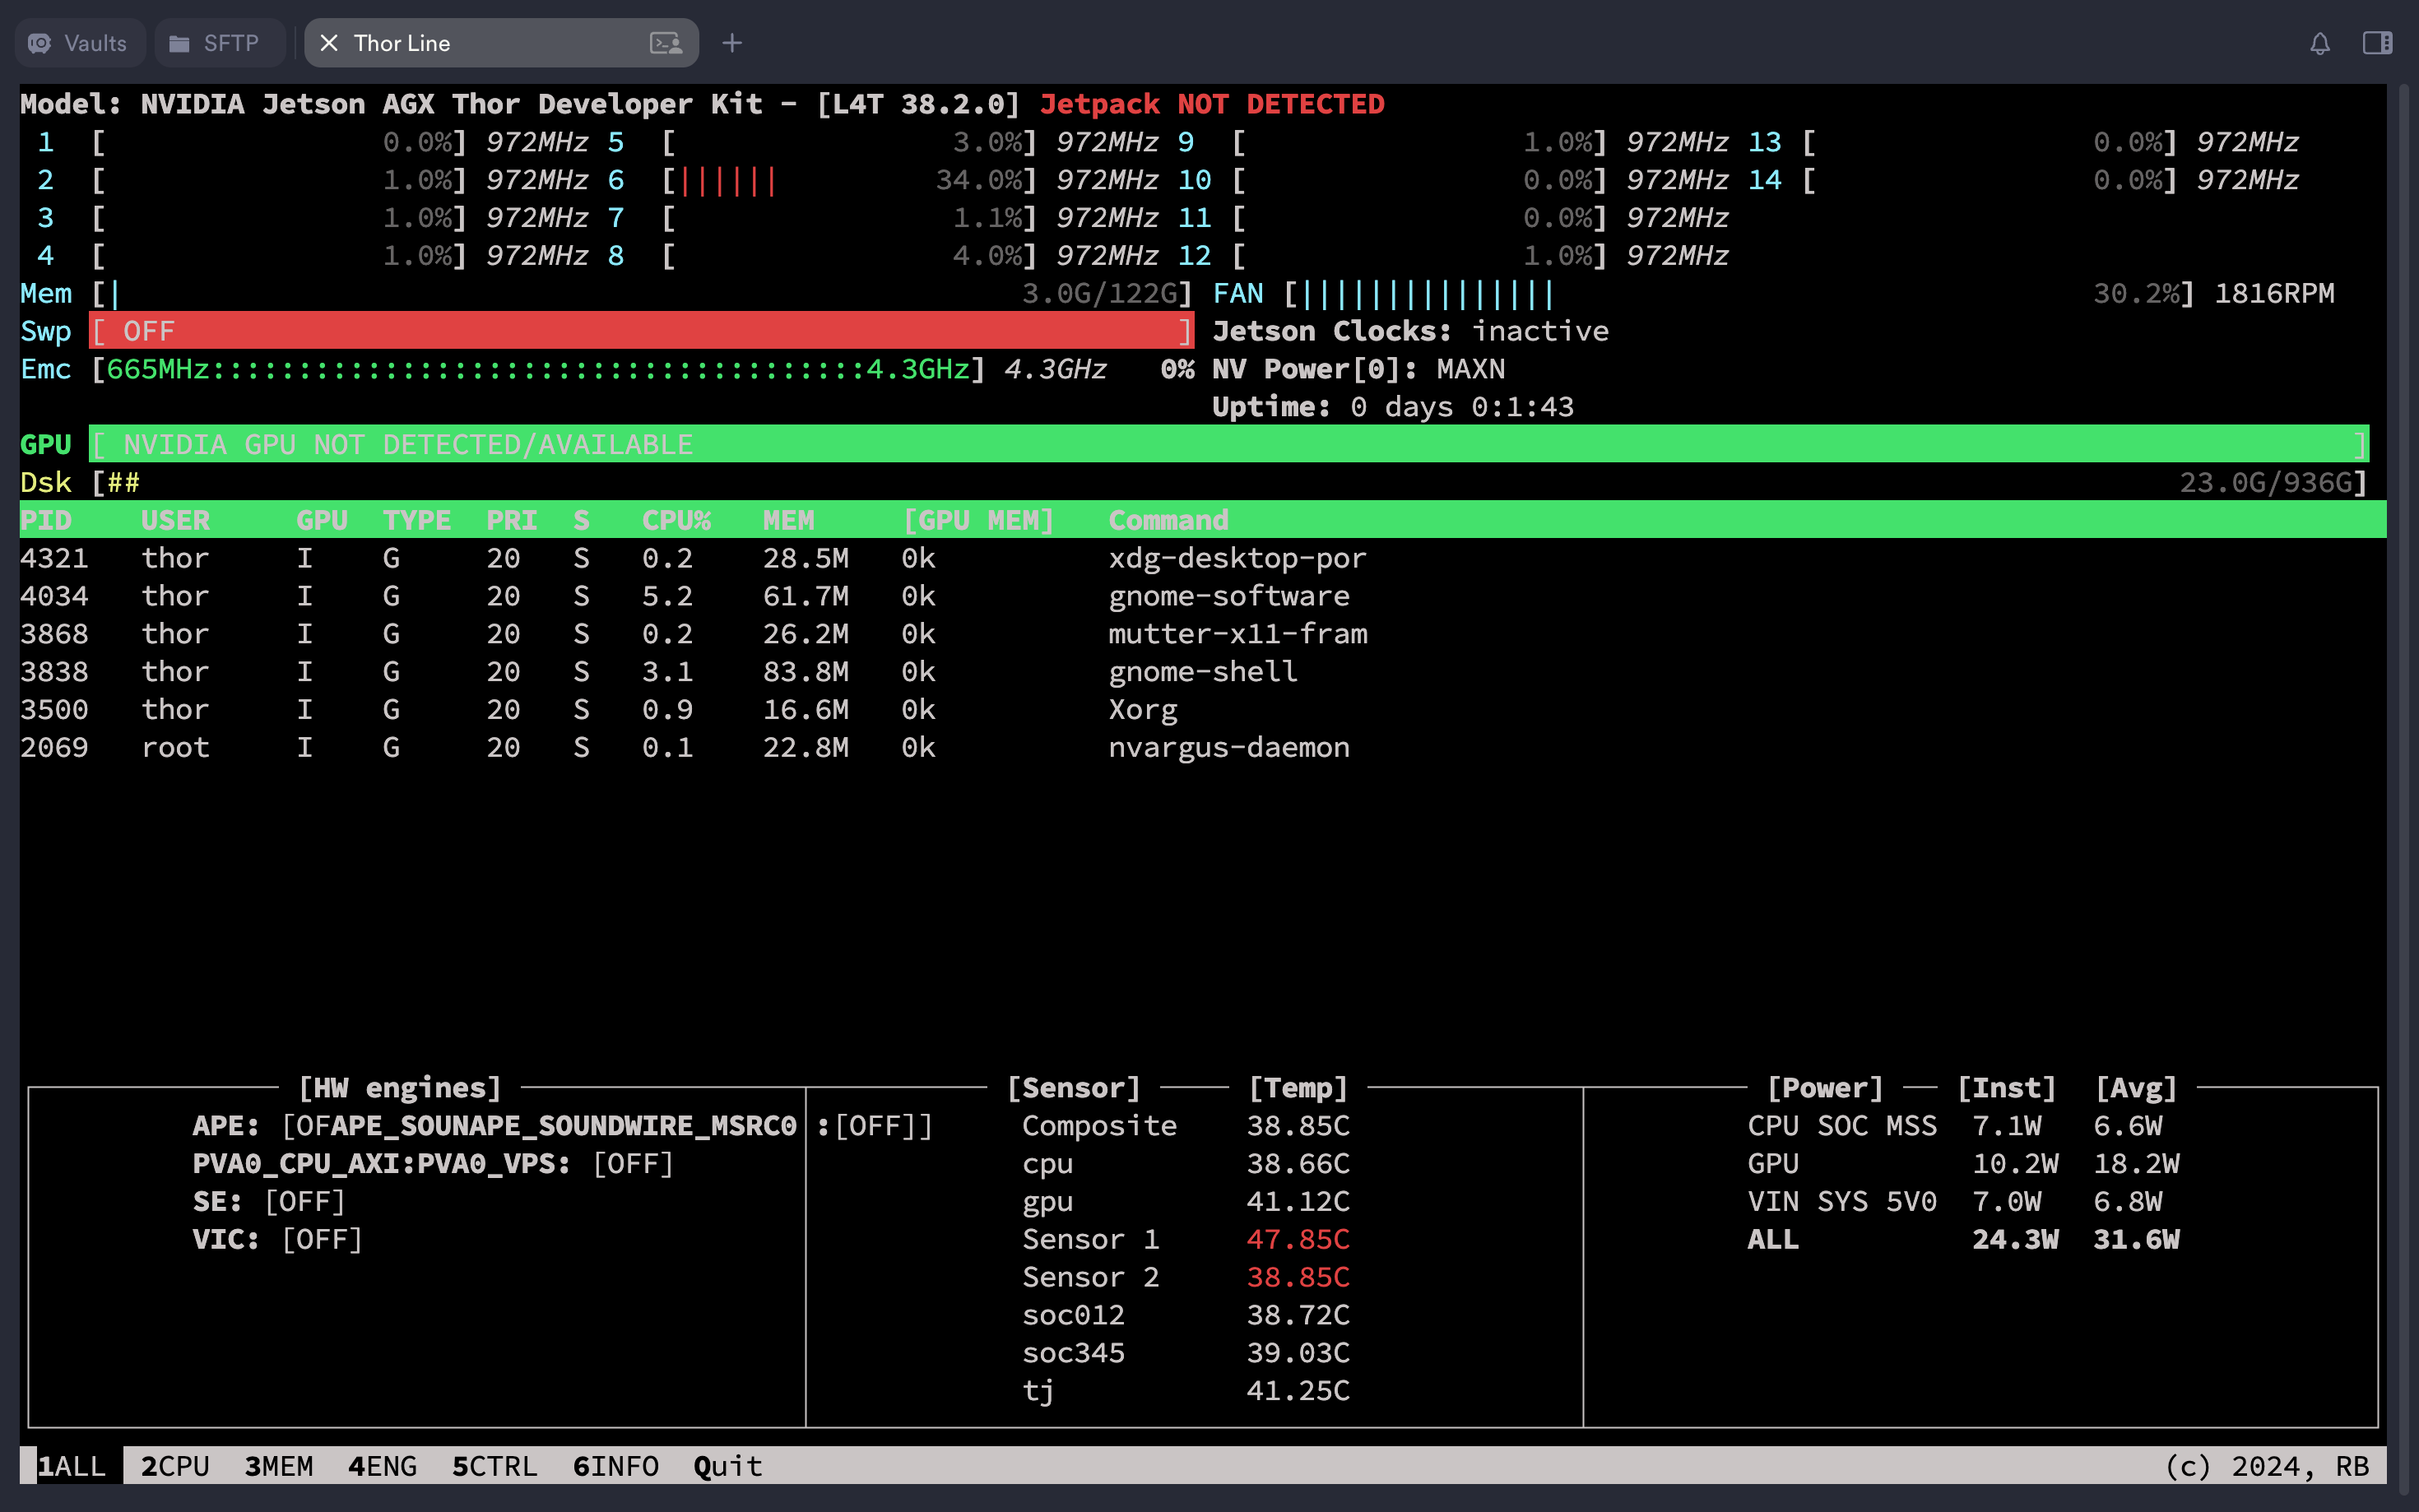Switch to the 2CPU page in jtop
The height and width of the screenshot is (1512, 2419).
tap(175, 1466)
